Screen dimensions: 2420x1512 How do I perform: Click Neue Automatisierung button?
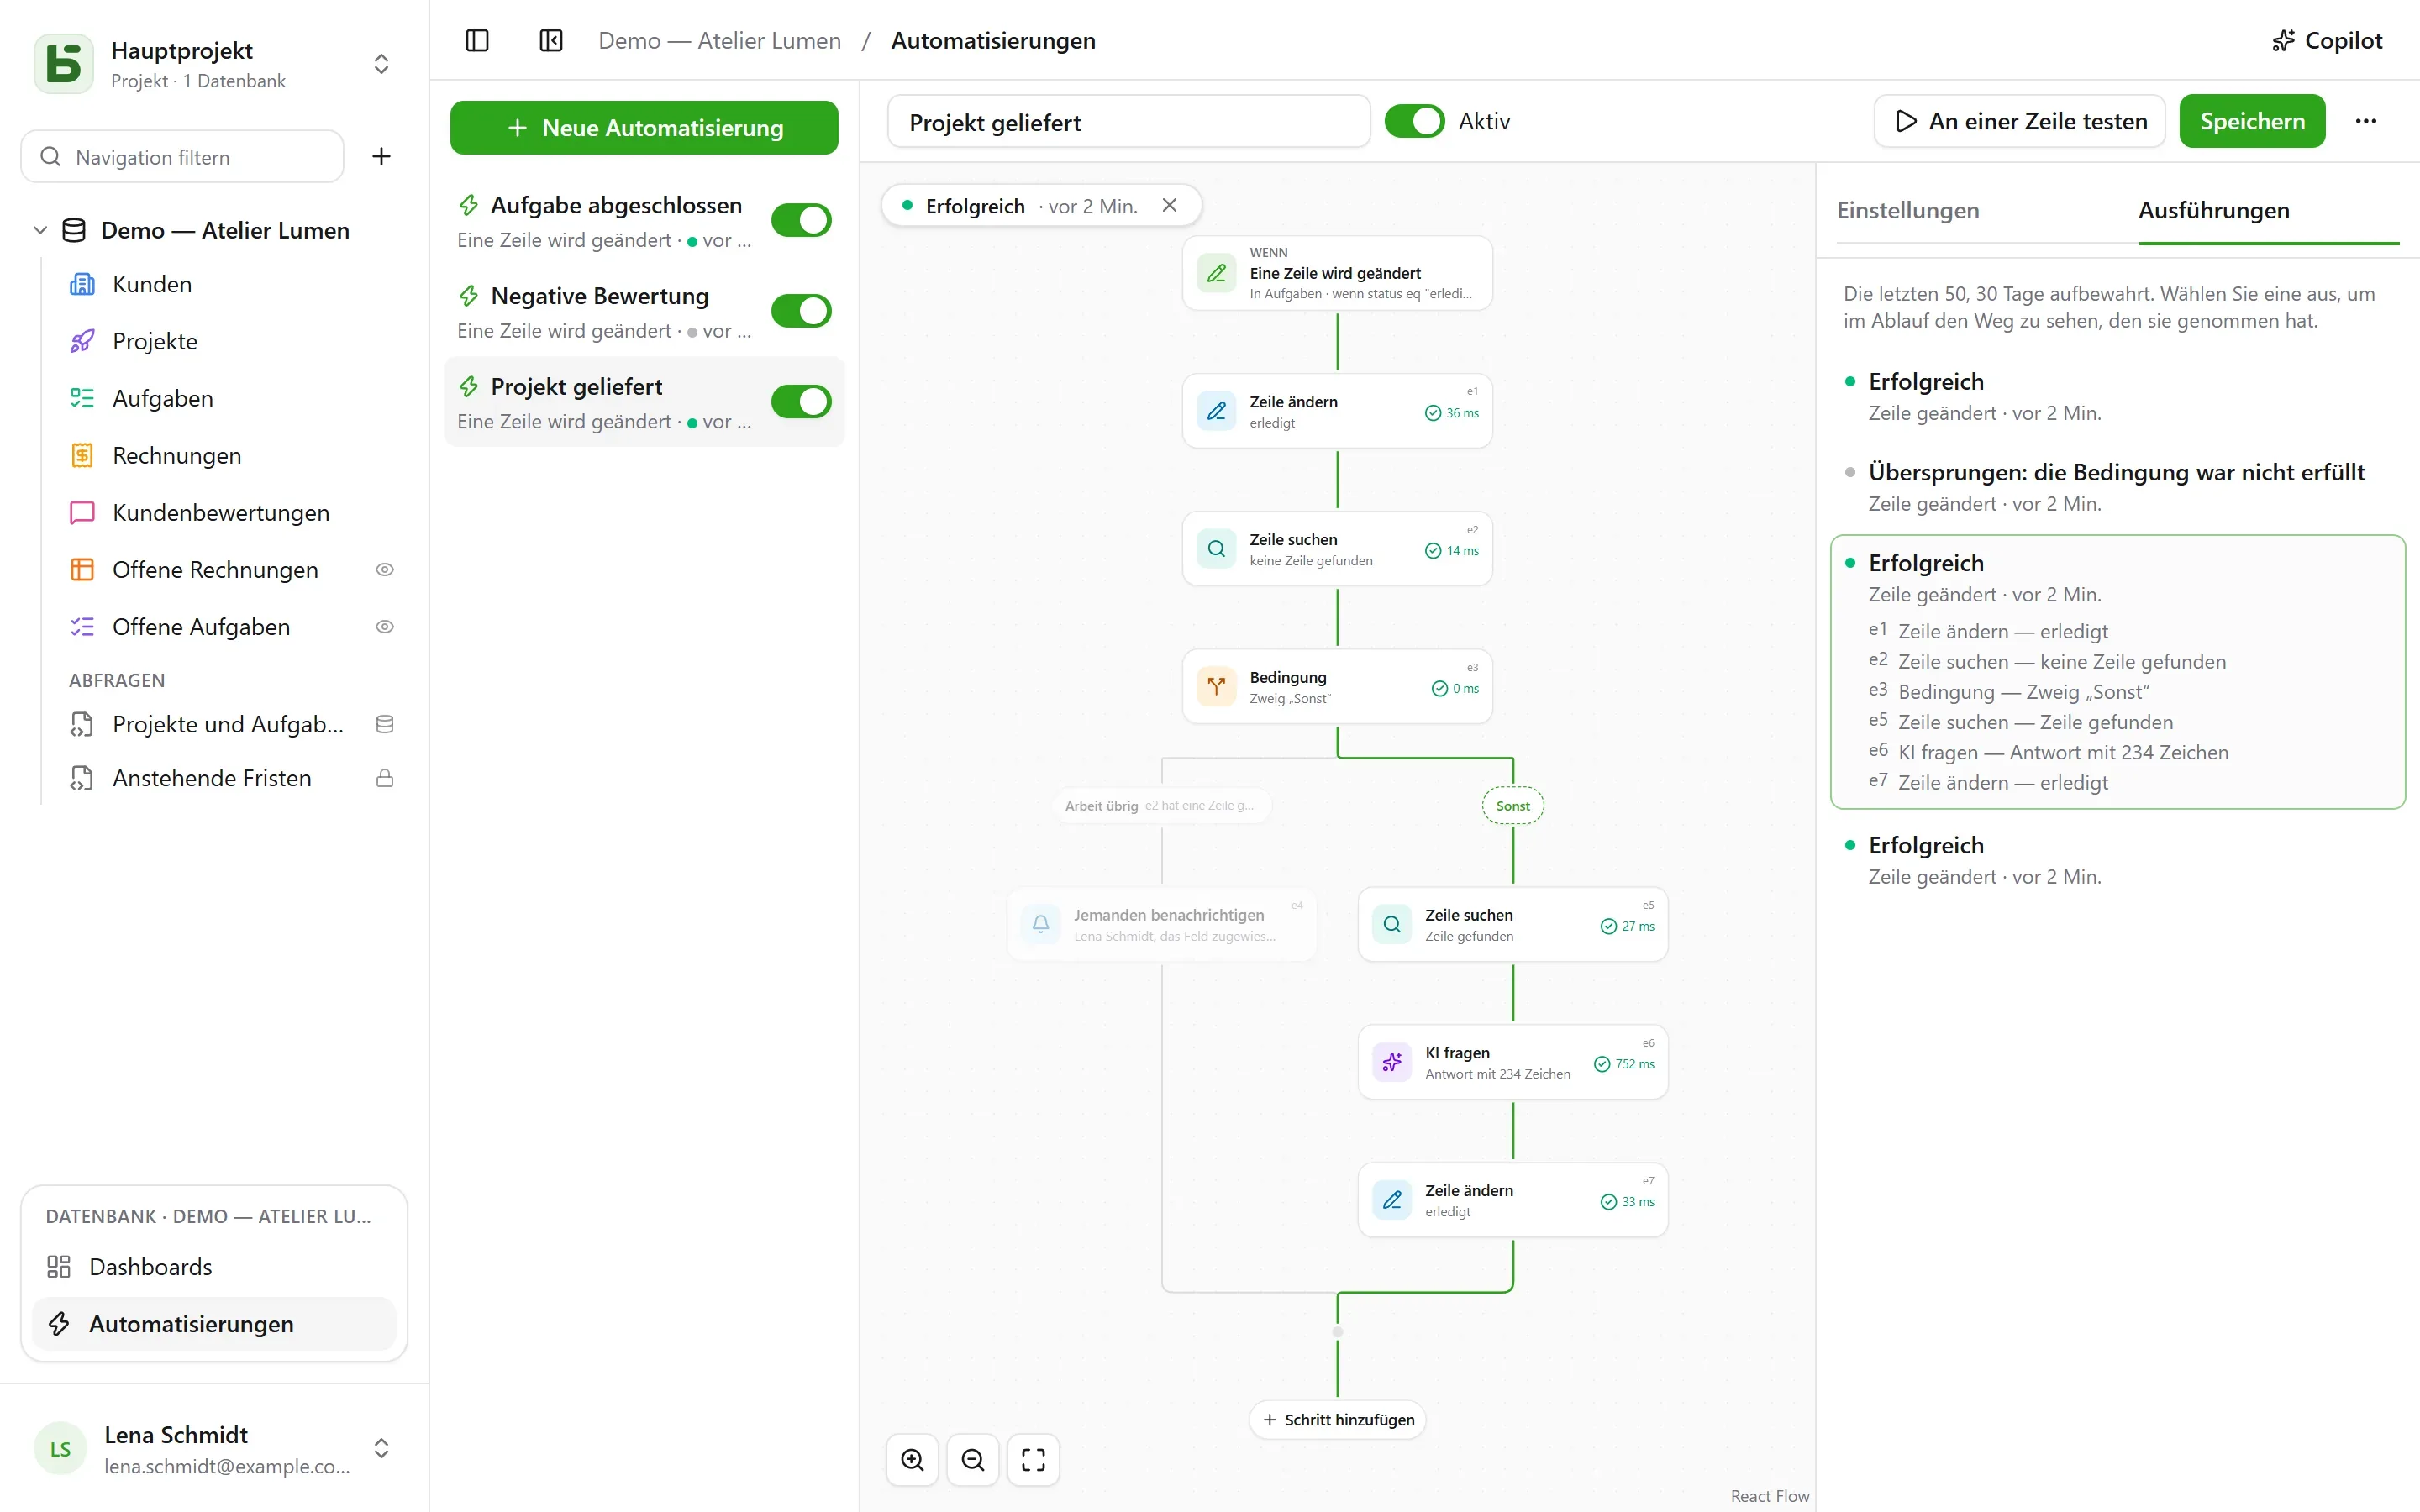point(643,127)
